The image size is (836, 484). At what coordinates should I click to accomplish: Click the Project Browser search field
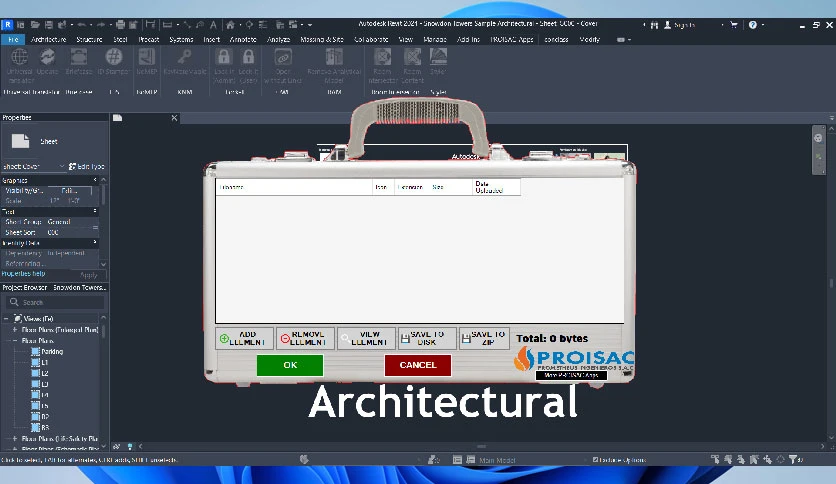(55, 302)
